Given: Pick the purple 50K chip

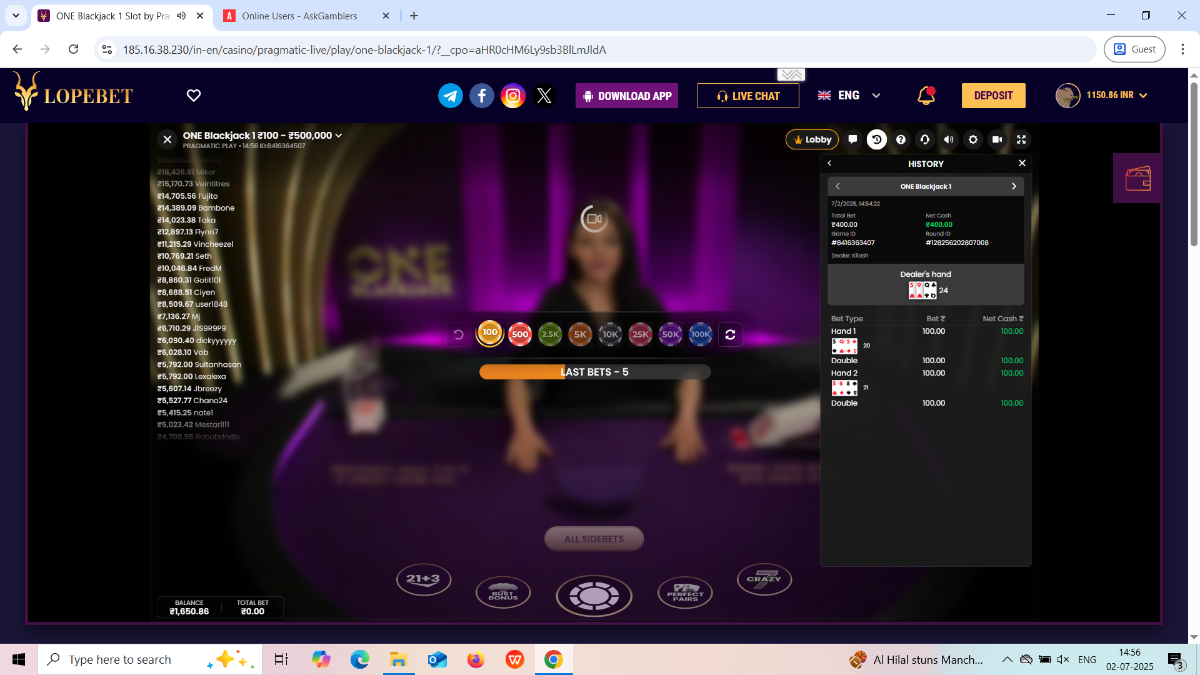Looking at the screenshot, I should pos(670,335).
